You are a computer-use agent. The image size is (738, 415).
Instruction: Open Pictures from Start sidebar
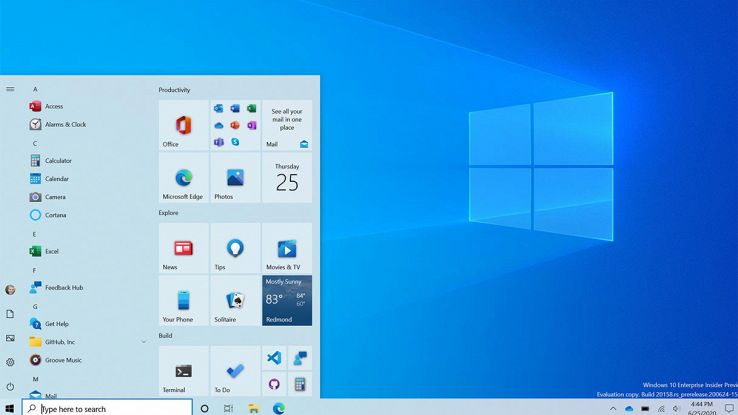[10, 338]
